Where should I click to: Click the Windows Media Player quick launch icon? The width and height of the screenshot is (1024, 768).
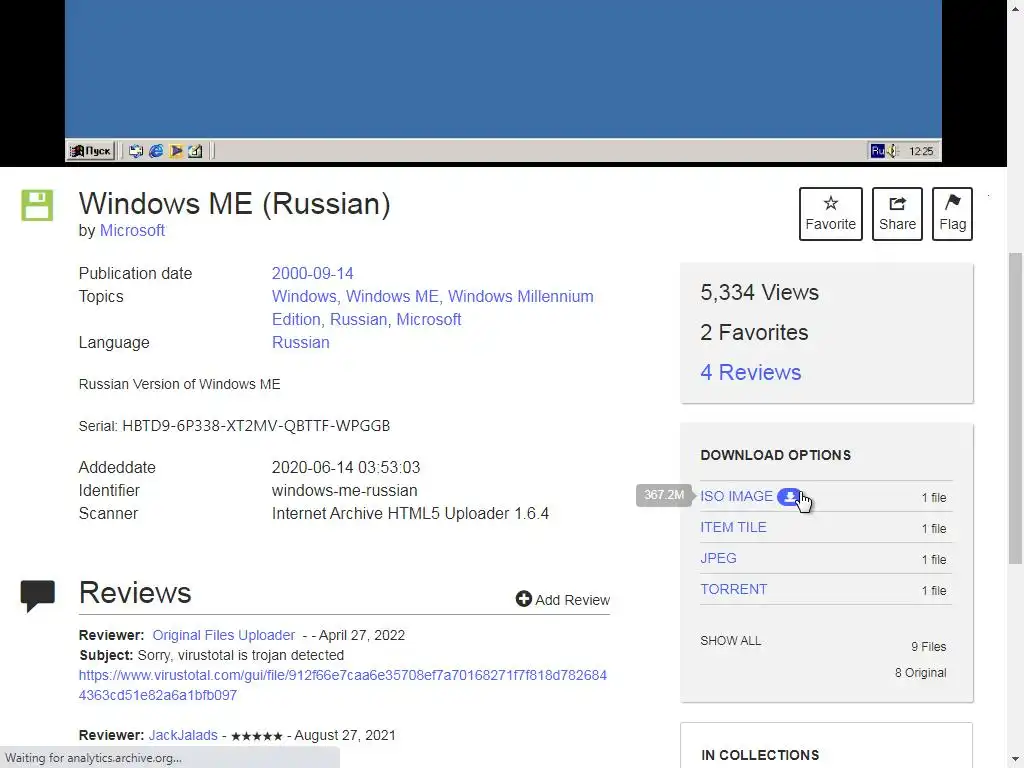pos(176,151)
